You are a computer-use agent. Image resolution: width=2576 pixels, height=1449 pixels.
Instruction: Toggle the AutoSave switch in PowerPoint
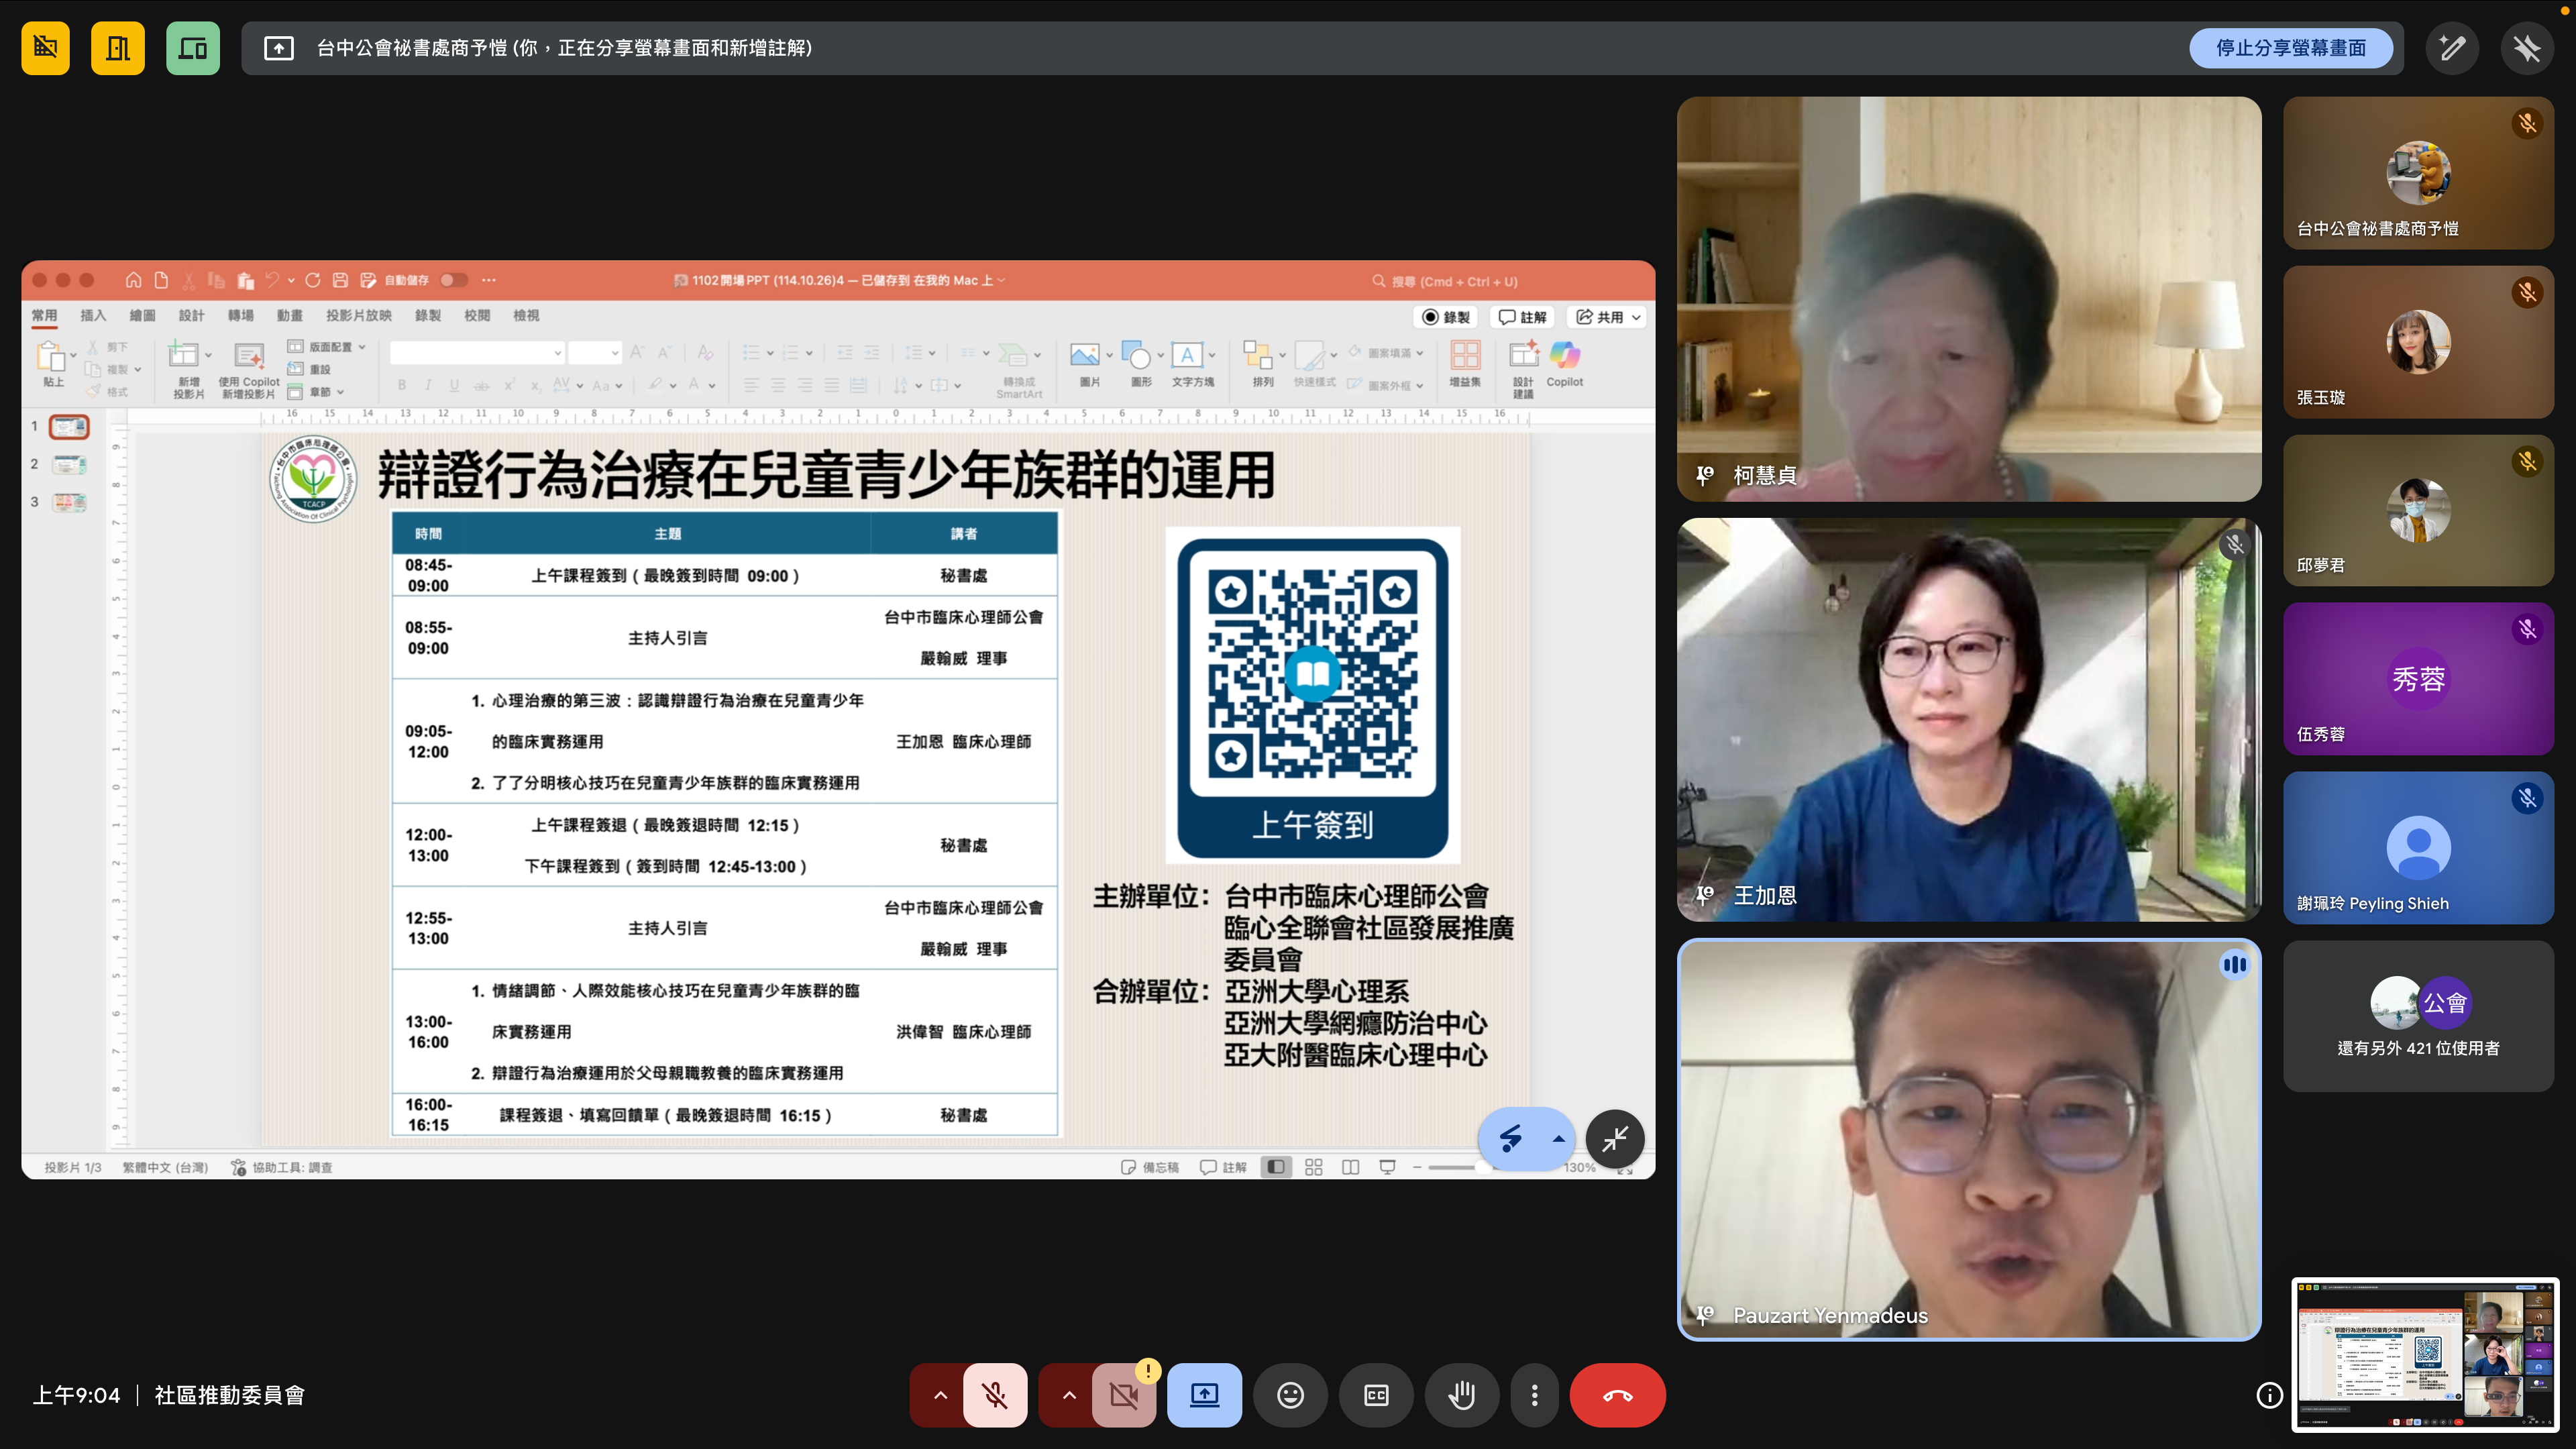pos(453,280)
